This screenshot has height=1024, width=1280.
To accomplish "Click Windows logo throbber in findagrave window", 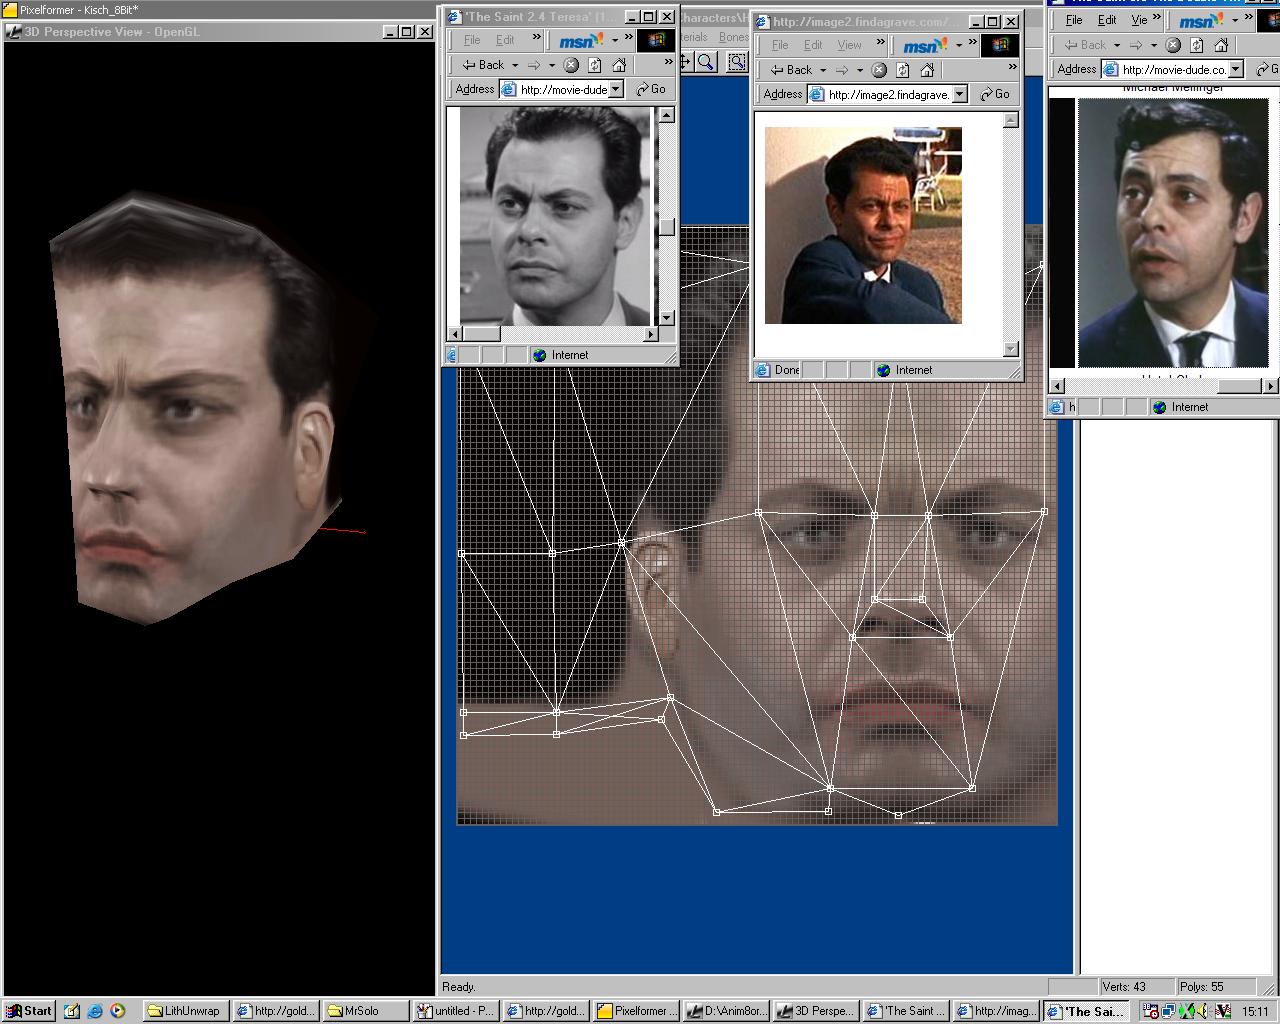I will click(x=1000, y=45).
